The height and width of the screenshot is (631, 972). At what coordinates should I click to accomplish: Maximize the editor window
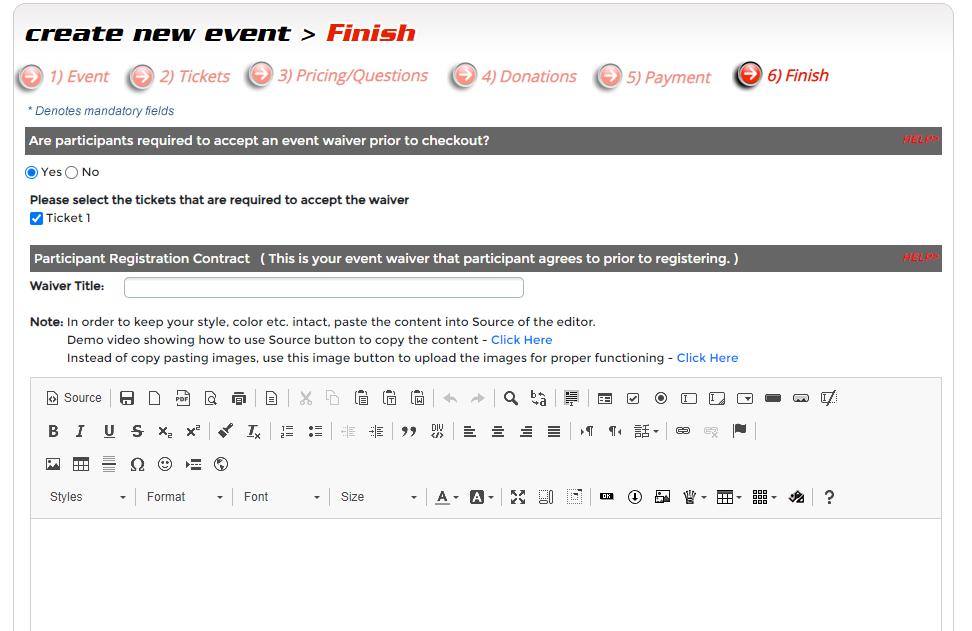click(x=518, y=497)
